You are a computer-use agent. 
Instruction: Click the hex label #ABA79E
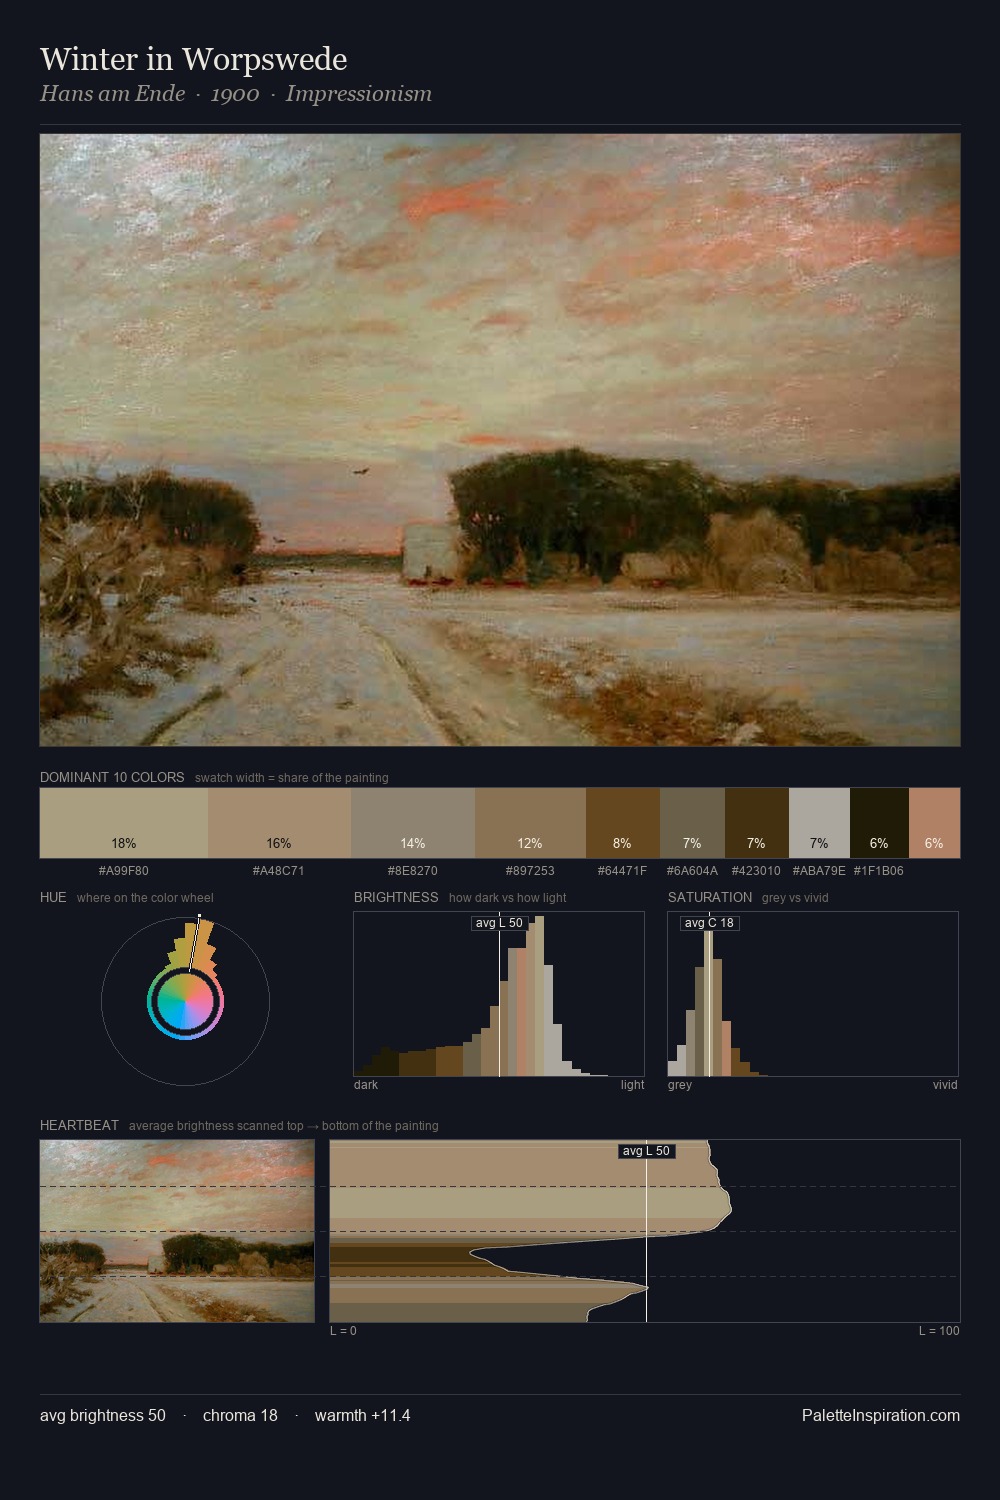(819, 871)
